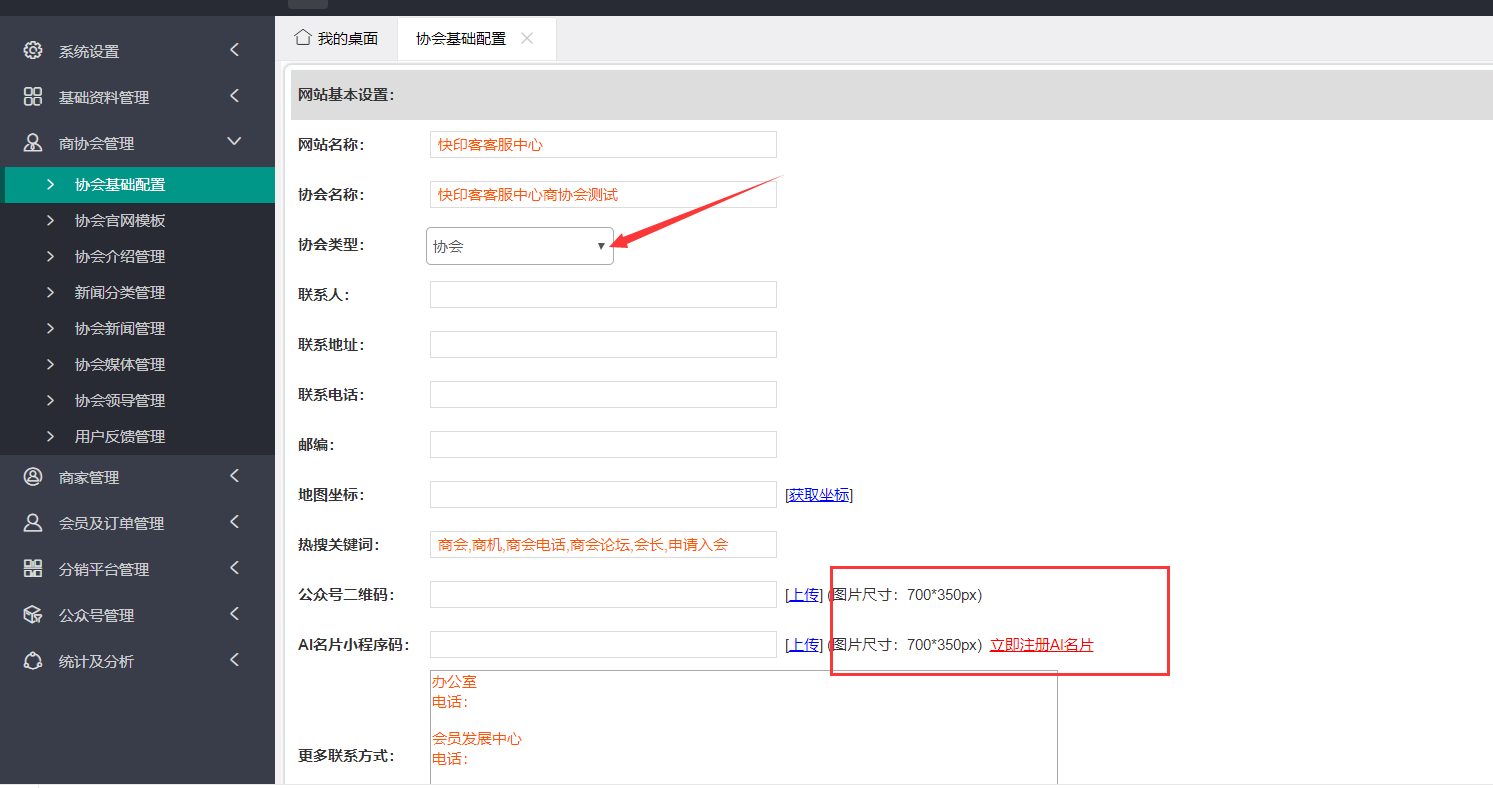Expand the 系统设置 menu chevron
Image resolution: width=1493 pixels, height=788 pixels.
(x=234, y=49)
